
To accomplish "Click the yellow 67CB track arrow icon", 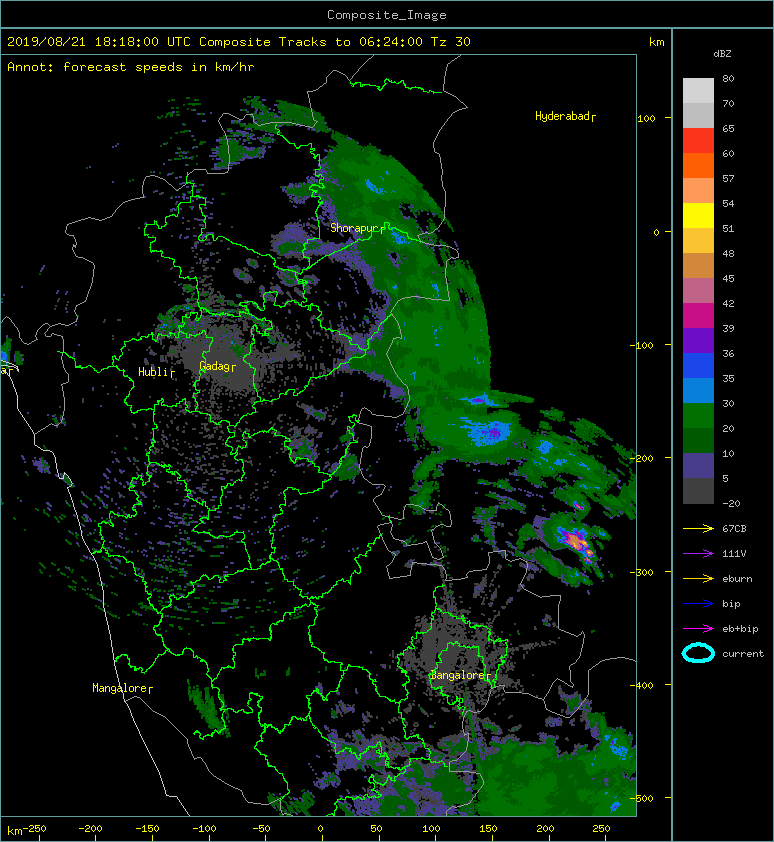I will coord(698,528).
